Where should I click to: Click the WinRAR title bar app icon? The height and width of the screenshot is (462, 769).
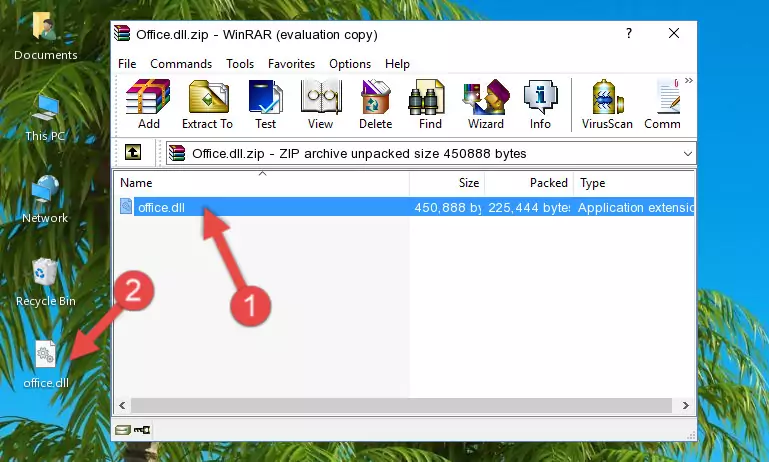123,33
